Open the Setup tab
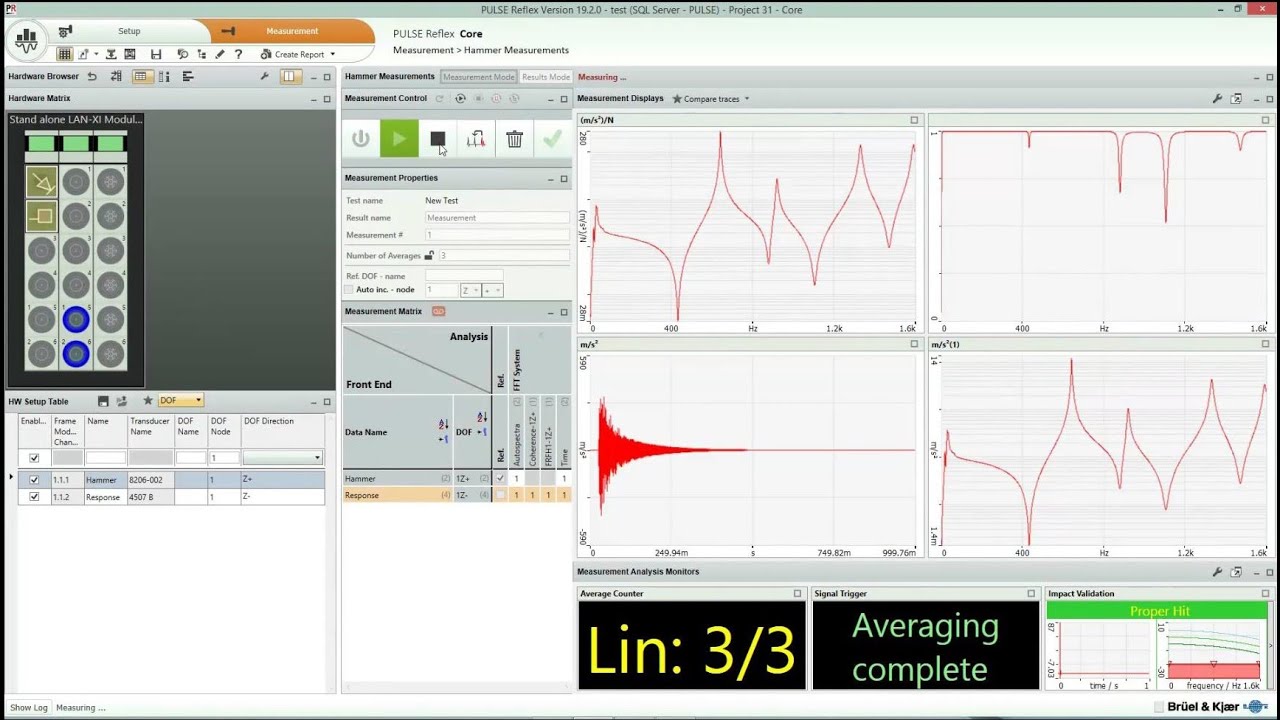Viewport: 1280px width, 720px height. [129, 31]
